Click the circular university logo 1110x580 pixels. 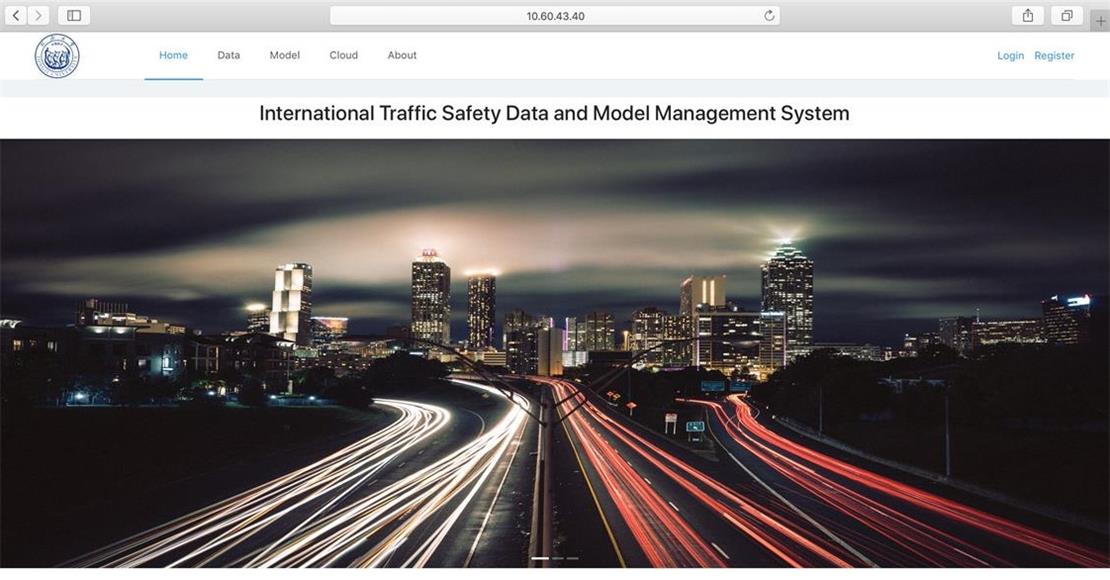point(57,56)
